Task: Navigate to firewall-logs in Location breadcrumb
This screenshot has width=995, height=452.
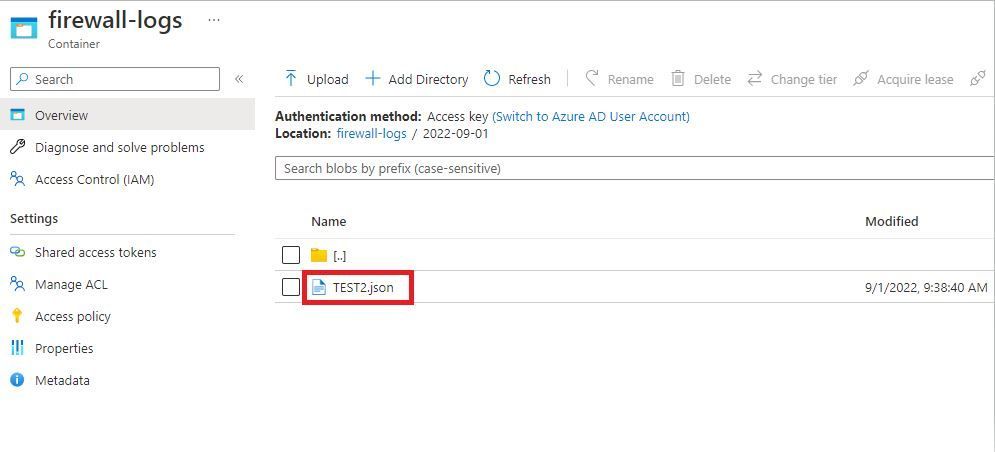Action: click(372, 134)
